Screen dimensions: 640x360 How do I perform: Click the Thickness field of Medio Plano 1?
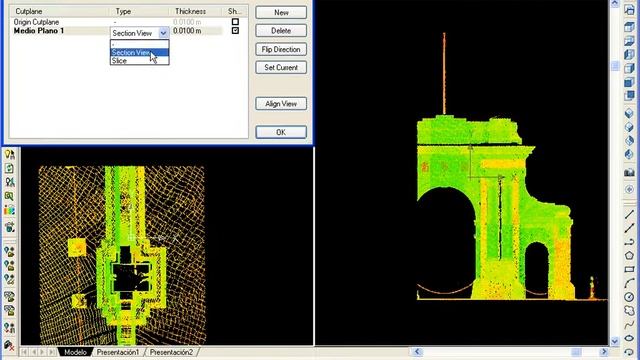pyautogui.click(x=197, y=31)
